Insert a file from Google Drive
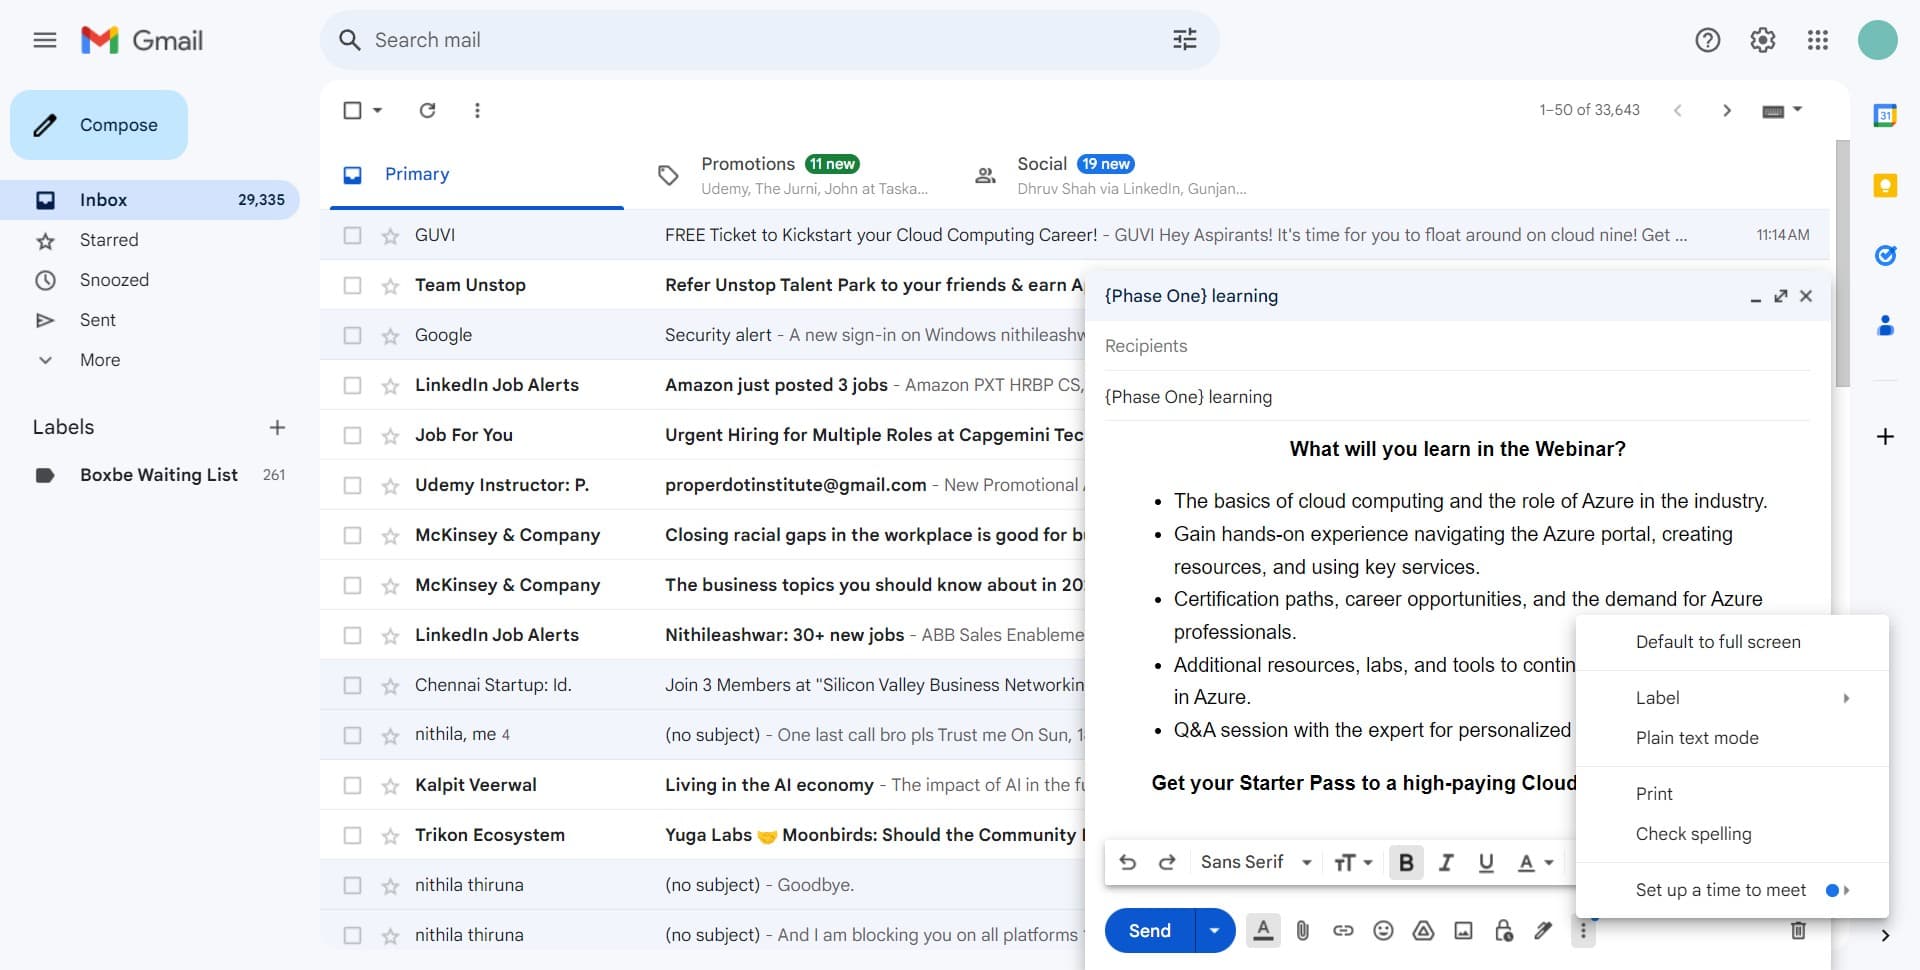 point(1423,930)
